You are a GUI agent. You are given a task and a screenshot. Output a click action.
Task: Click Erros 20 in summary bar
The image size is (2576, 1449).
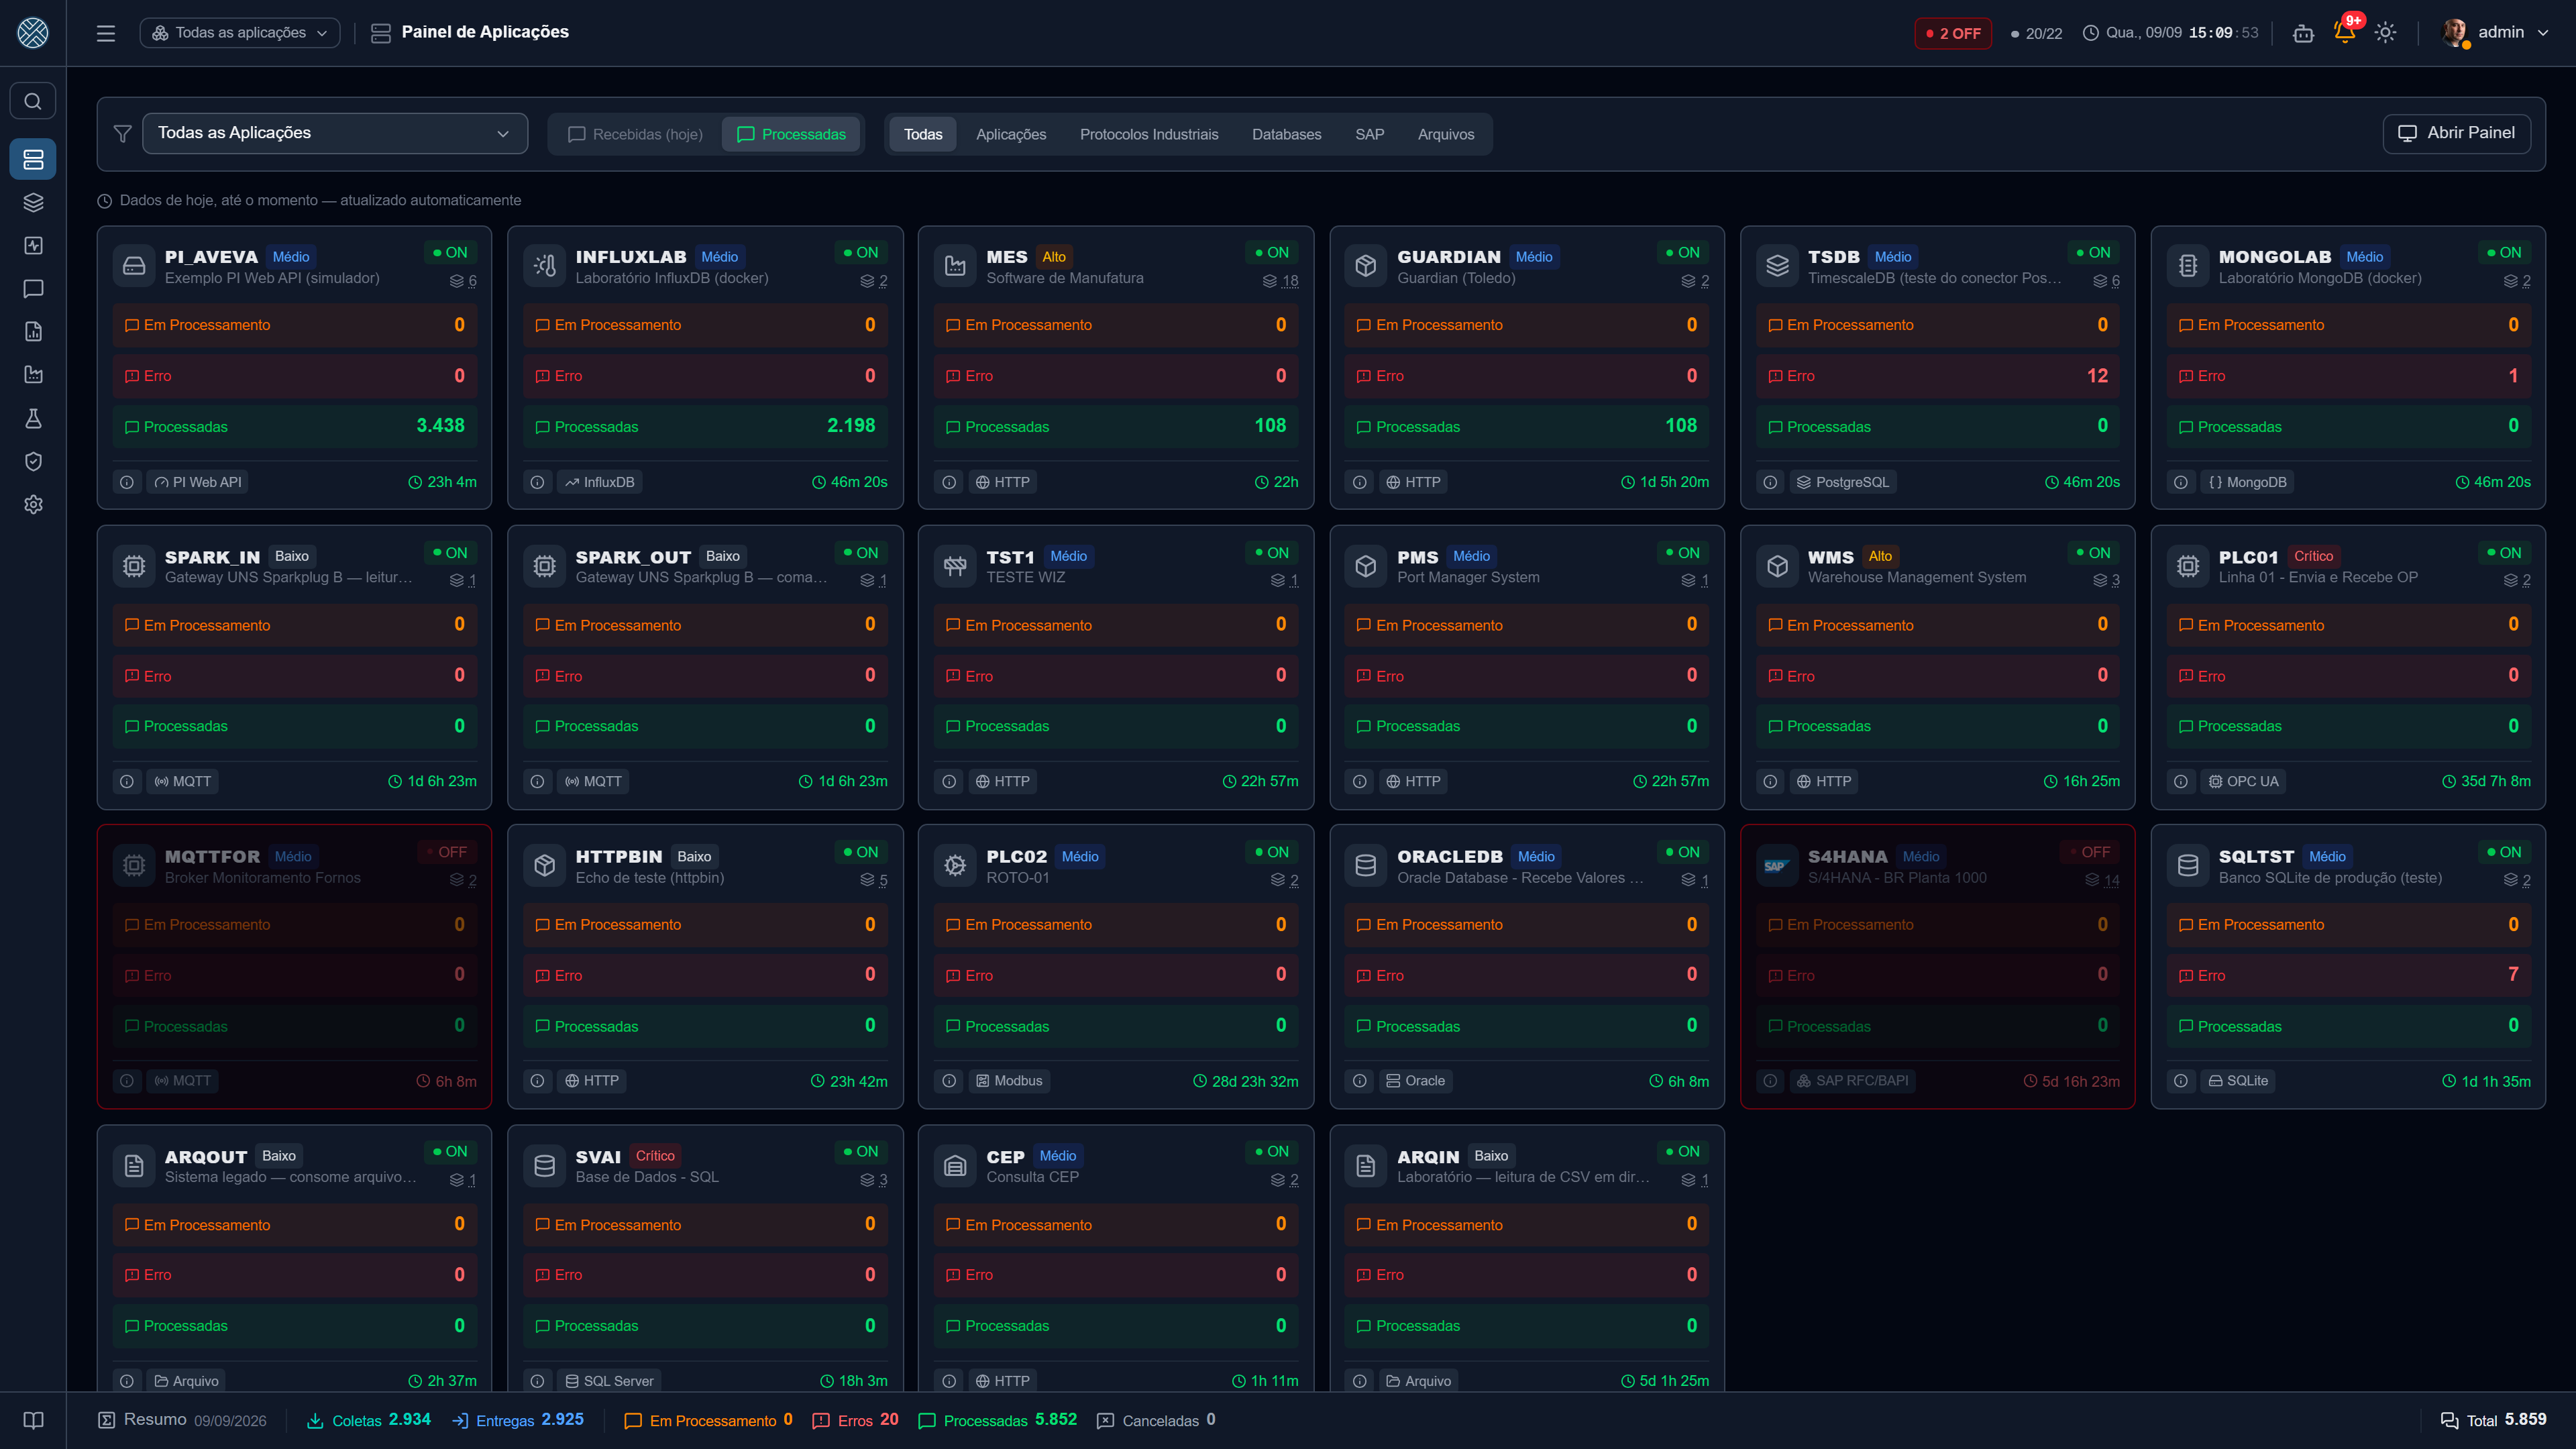pos(855,1420)
